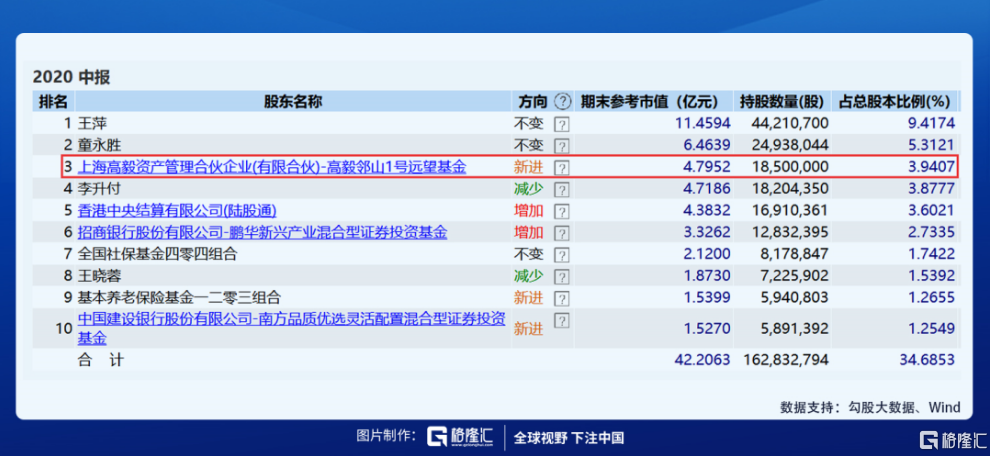Select 全国社保基金四零四组合 name
The width and height of the screenshot is (994, 457).
pos(157,255)
